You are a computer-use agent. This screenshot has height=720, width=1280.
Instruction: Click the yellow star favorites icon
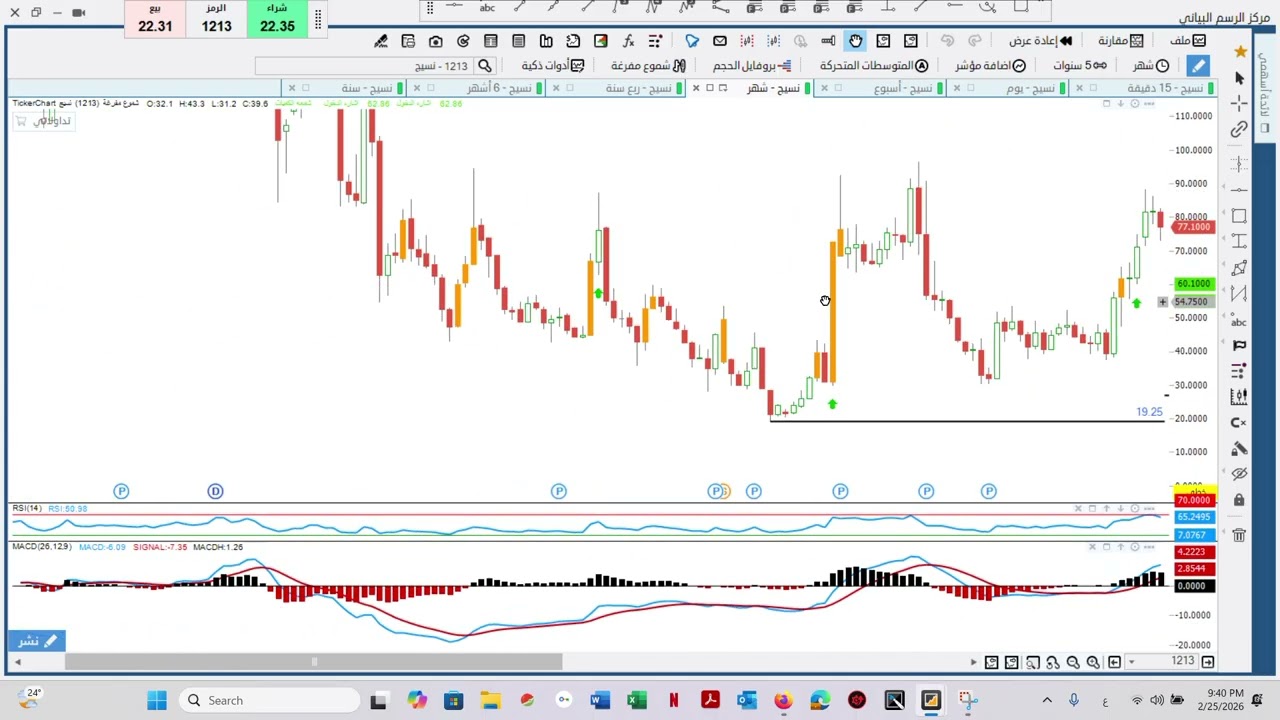pyautogui.click(x=1240, y=51)
